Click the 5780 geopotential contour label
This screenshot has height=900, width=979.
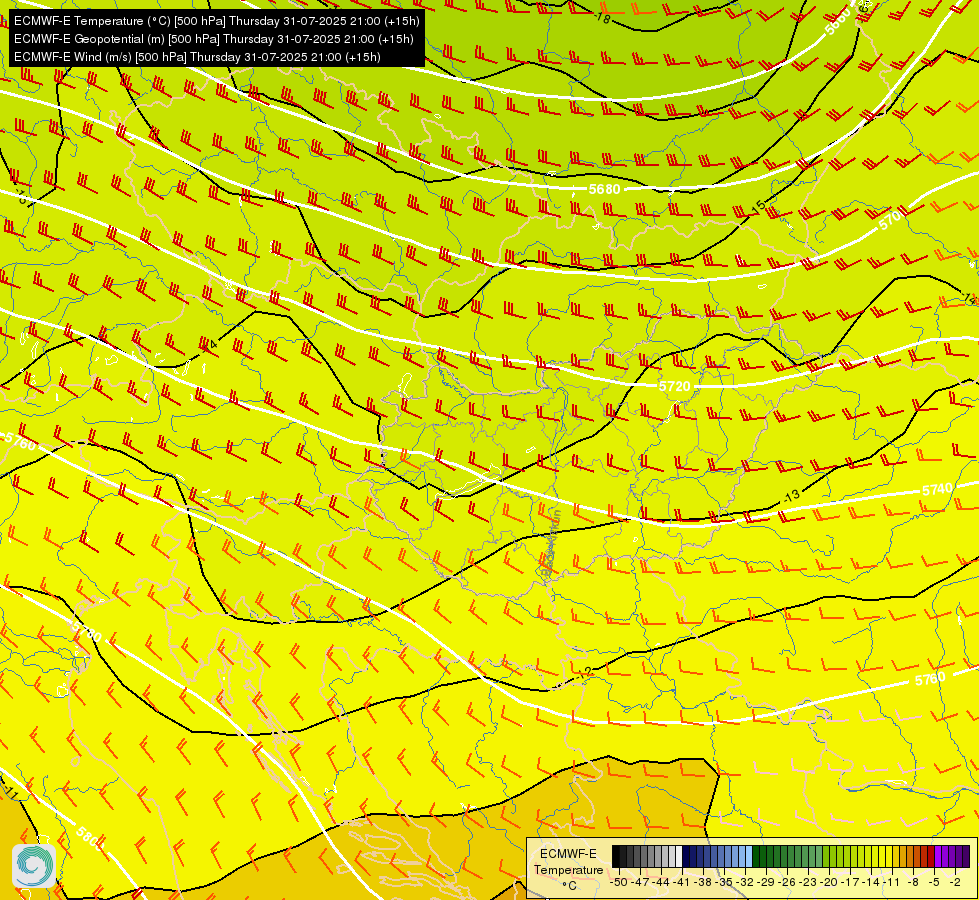(x=87, y=632)
